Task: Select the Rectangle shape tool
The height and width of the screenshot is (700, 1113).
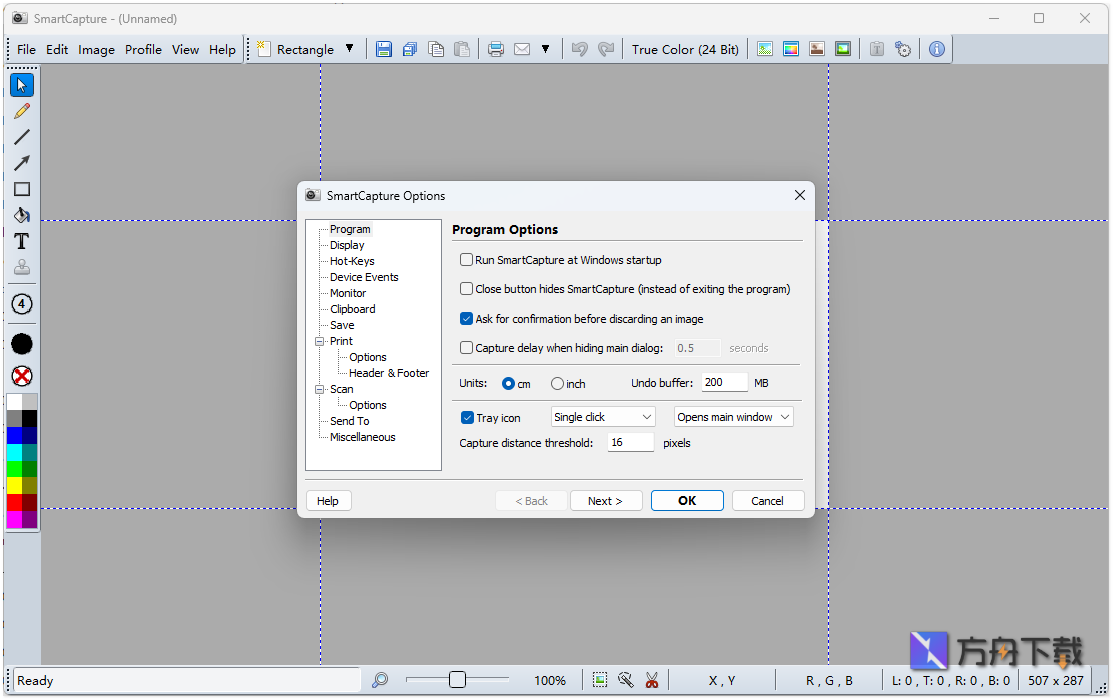Action: [21, 189]
